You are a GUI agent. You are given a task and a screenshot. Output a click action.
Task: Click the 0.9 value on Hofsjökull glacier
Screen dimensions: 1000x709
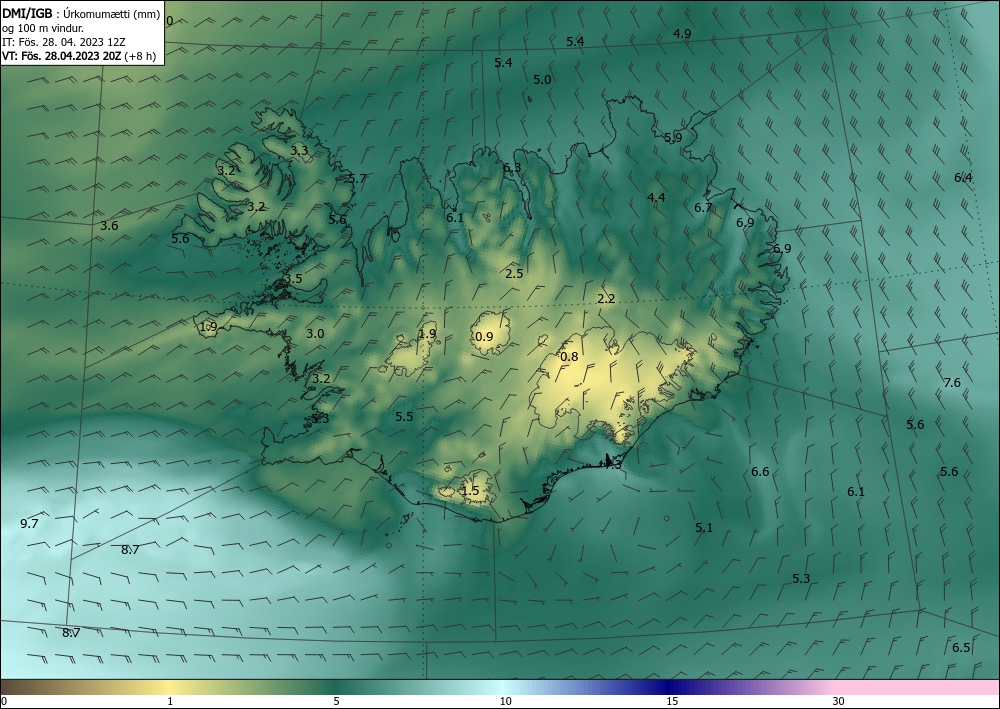tap(485, 336)
